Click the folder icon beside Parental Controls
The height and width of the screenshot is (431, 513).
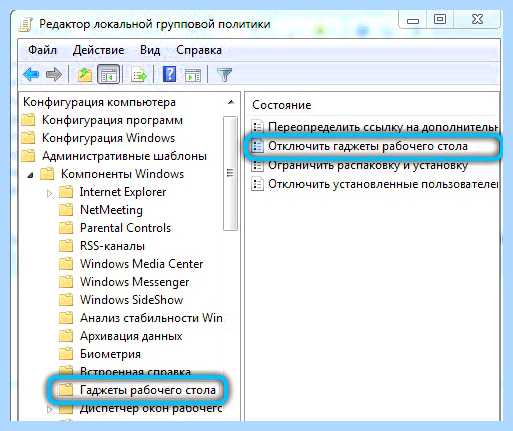[x=66, y=228]
